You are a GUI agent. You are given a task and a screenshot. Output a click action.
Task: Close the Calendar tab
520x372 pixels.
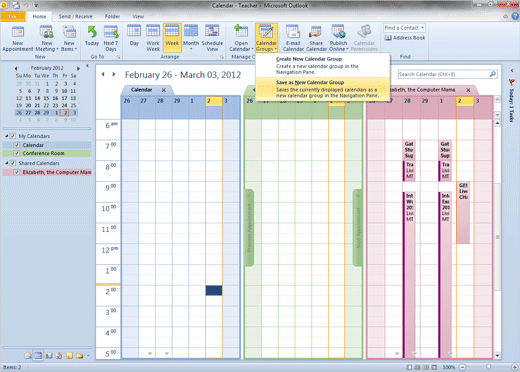[164, 90]
